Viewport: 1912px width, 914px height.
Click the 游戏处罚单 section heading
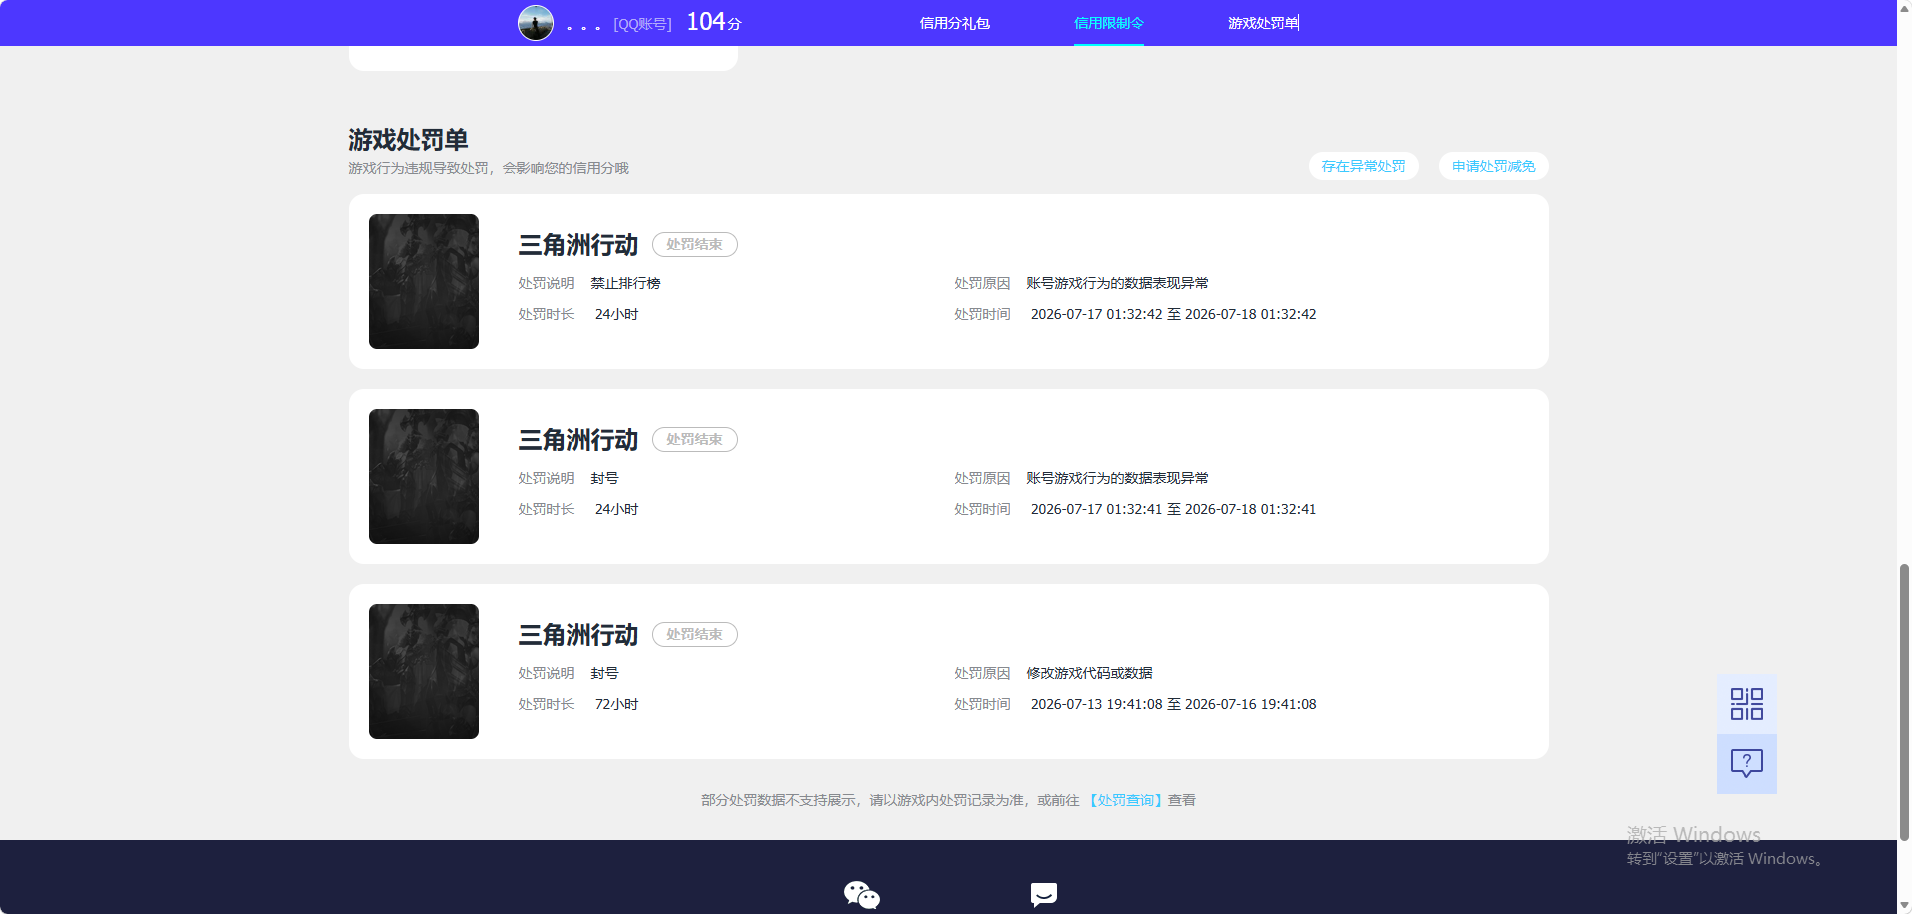[x=408, y=139]
